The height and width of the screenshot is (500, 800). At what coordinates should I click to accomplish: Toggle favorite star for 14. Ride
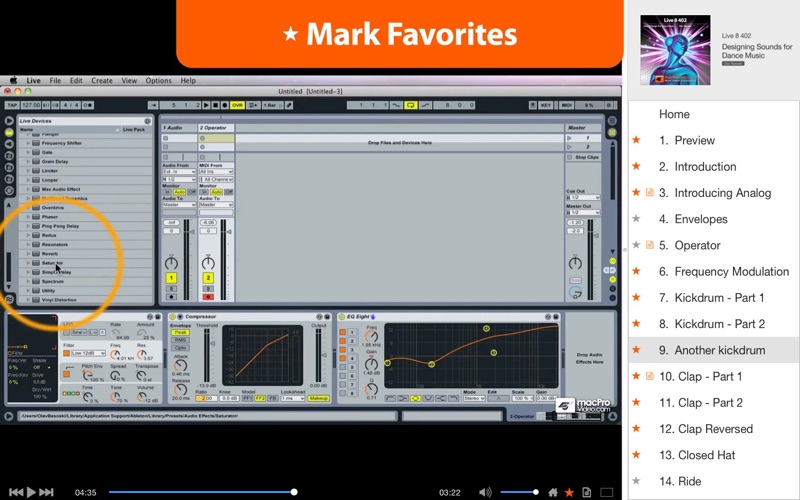click(x=636, y=481)
